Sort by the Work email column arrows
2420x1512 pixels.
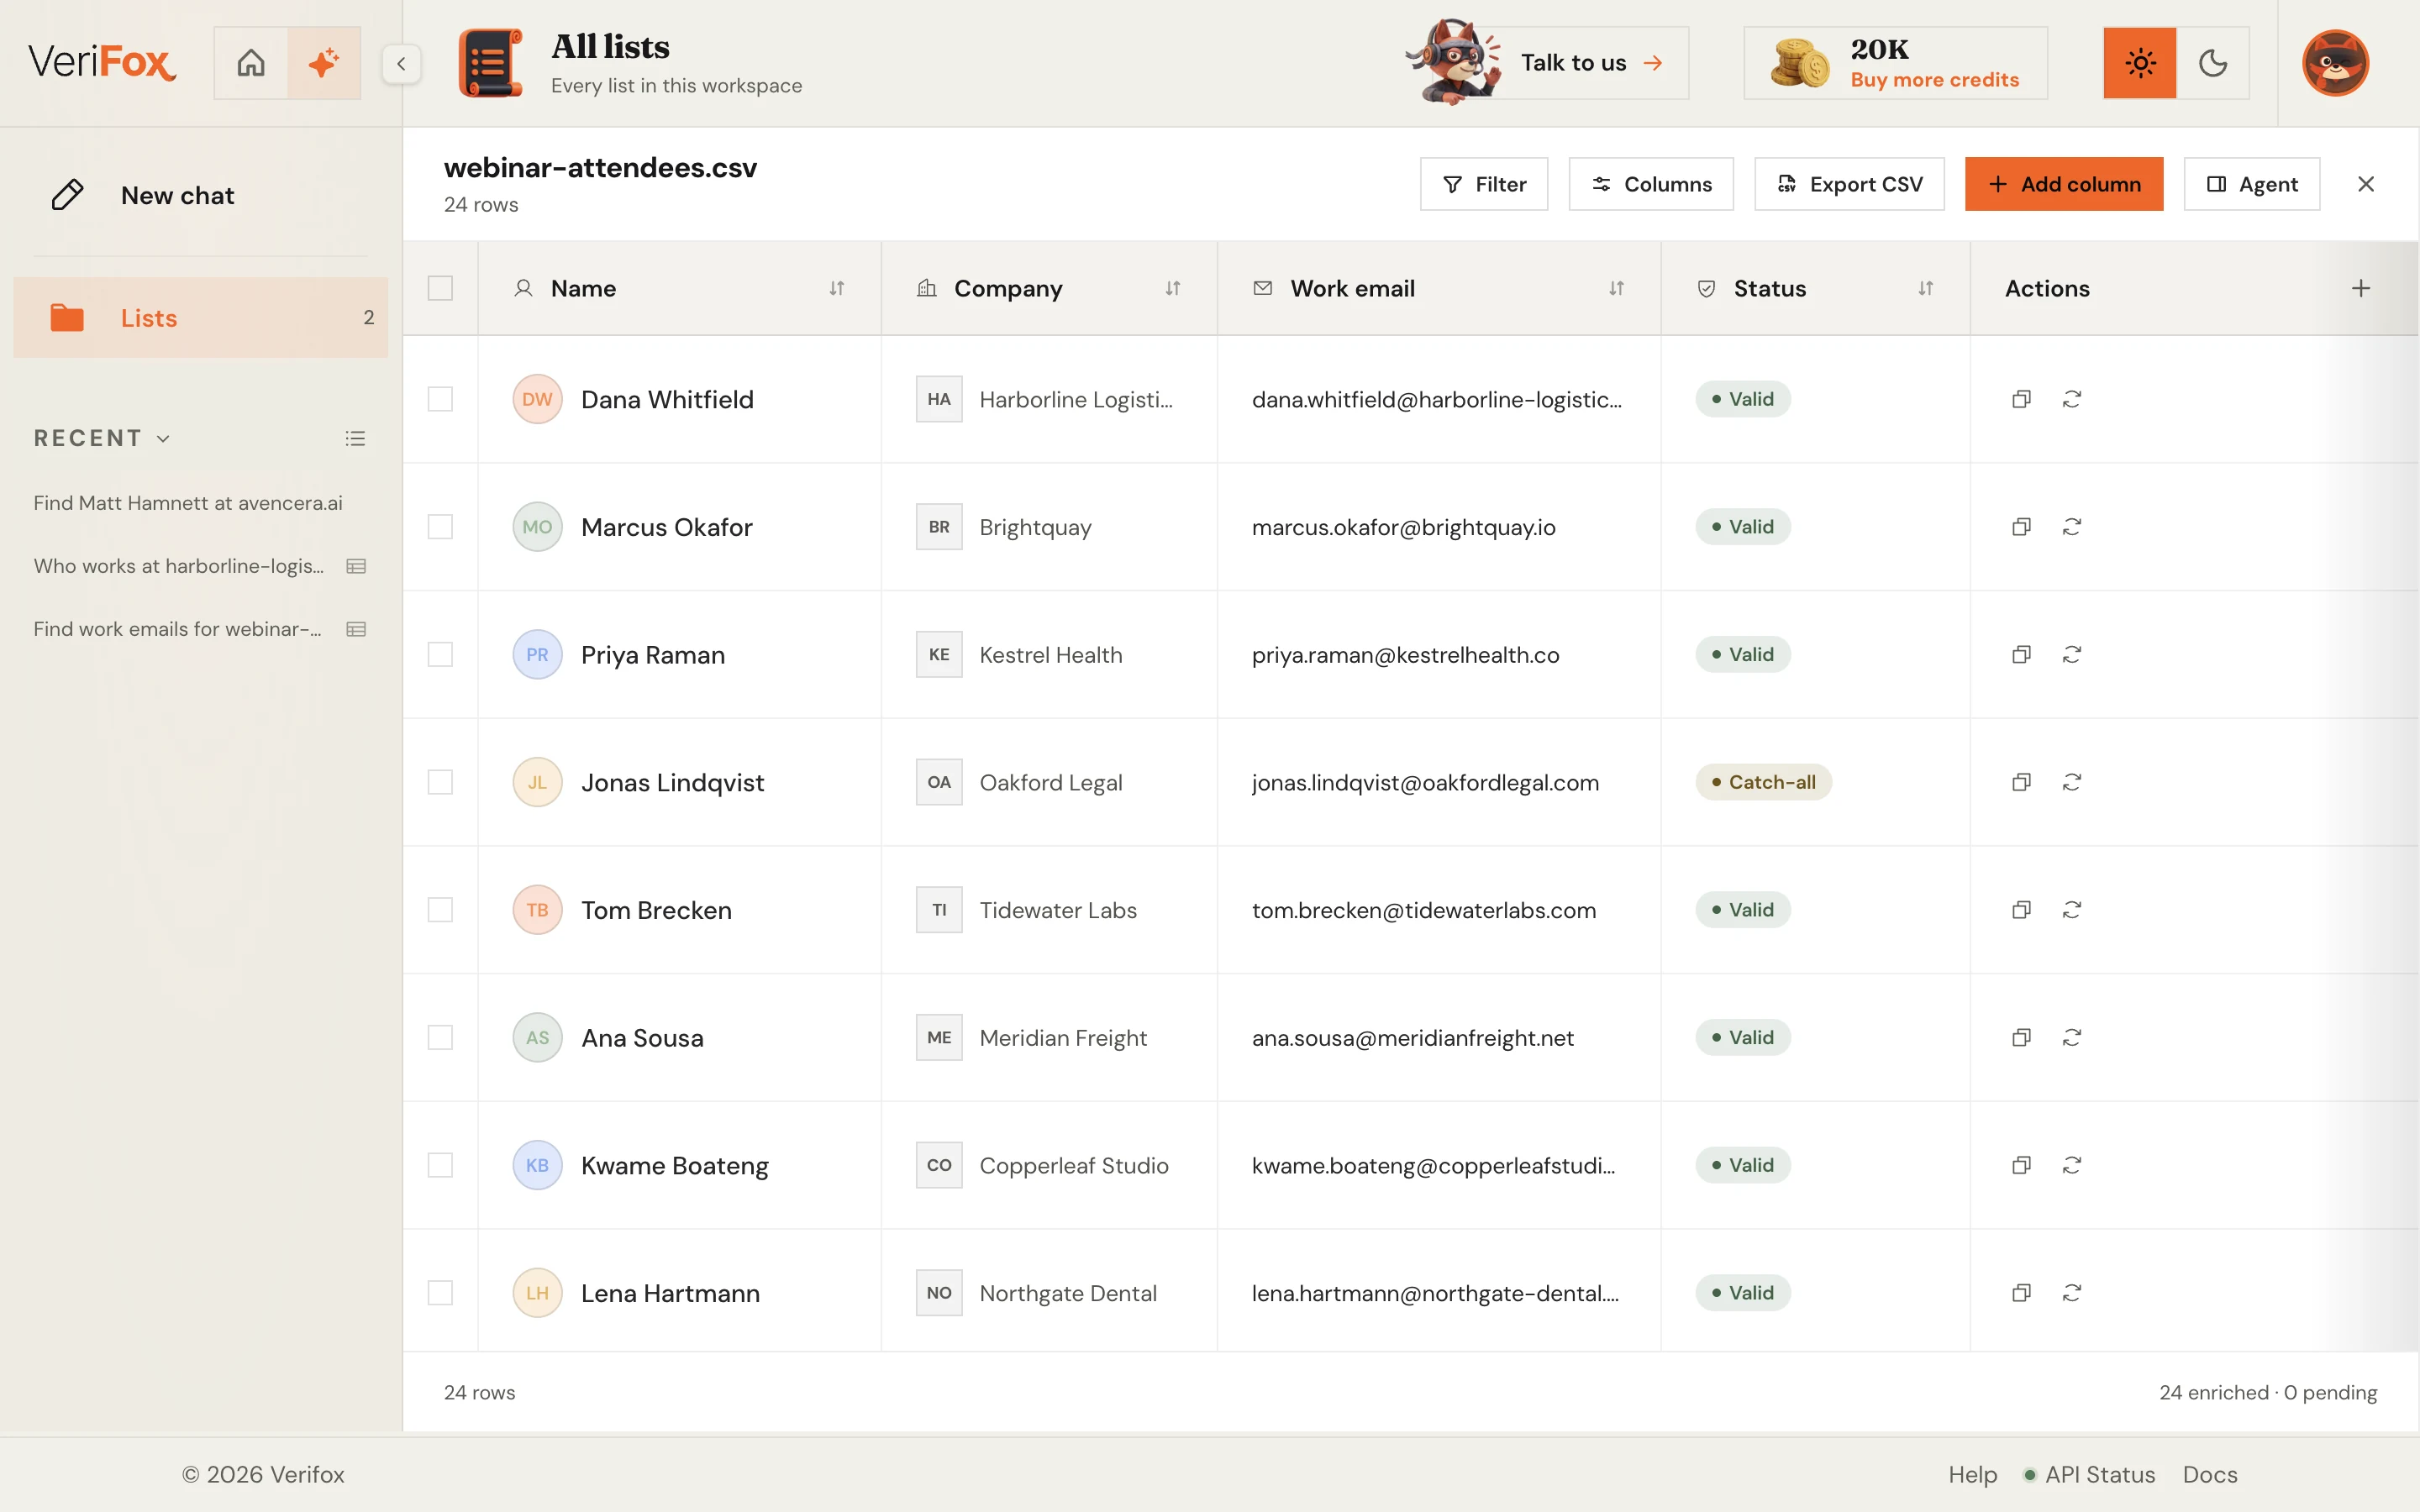1617,288
